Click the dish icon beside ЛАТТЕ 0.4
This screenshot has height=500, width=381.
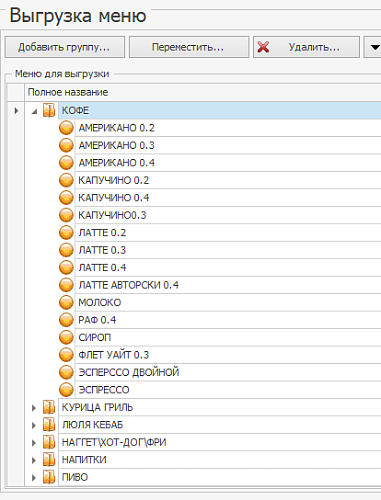(66, 267)
